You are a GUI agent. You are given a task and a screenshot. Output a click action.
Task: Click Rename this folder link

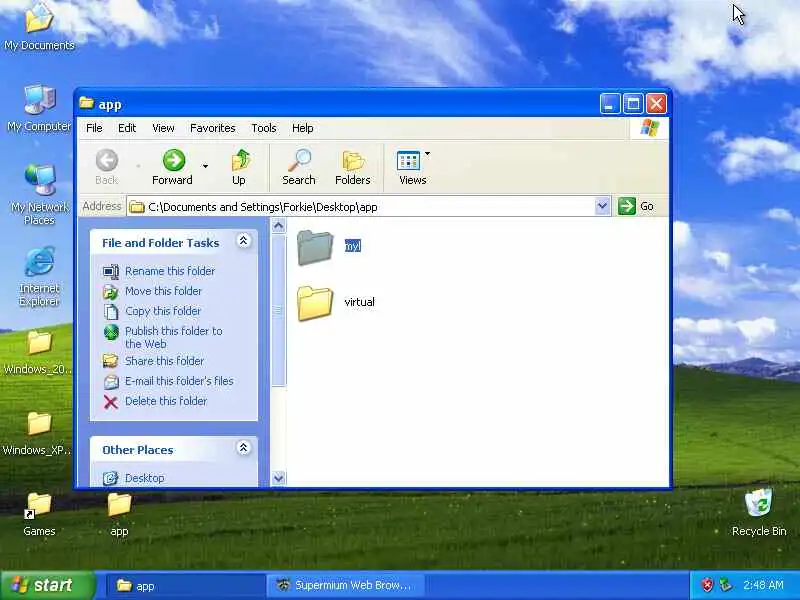point(170,271)
